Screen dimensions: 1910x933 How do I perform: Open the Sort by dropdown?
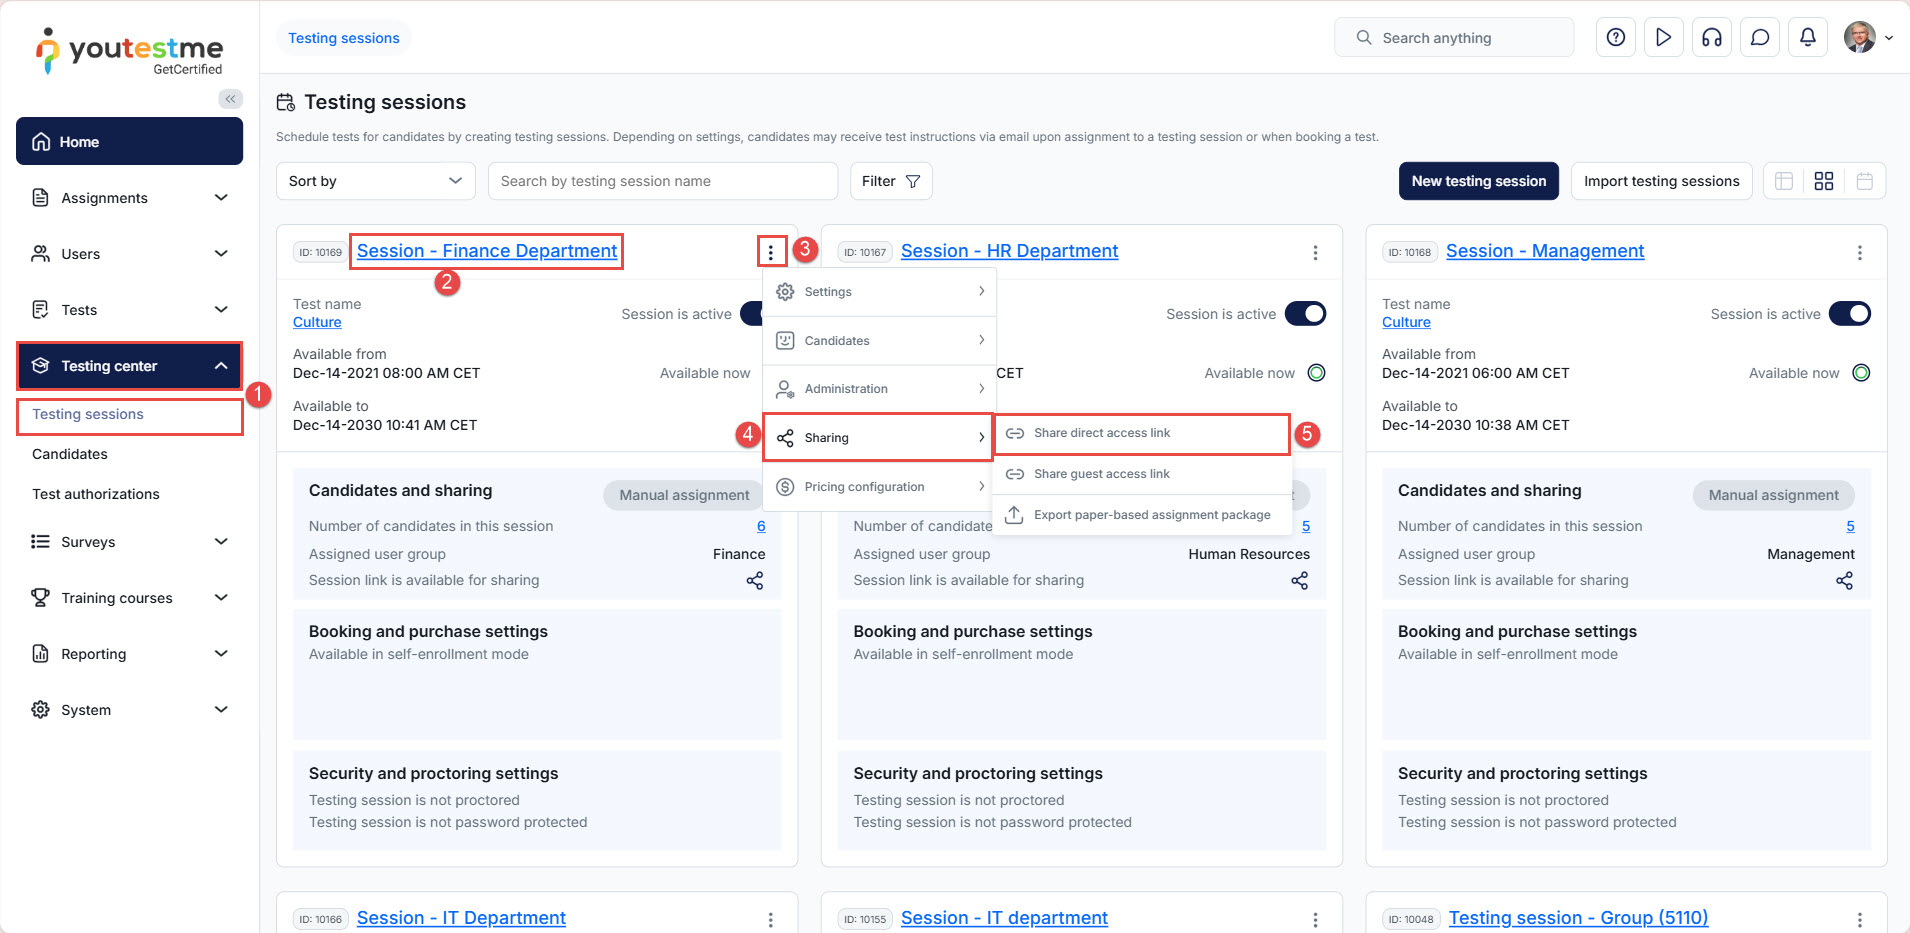click(x=375, y=181)
